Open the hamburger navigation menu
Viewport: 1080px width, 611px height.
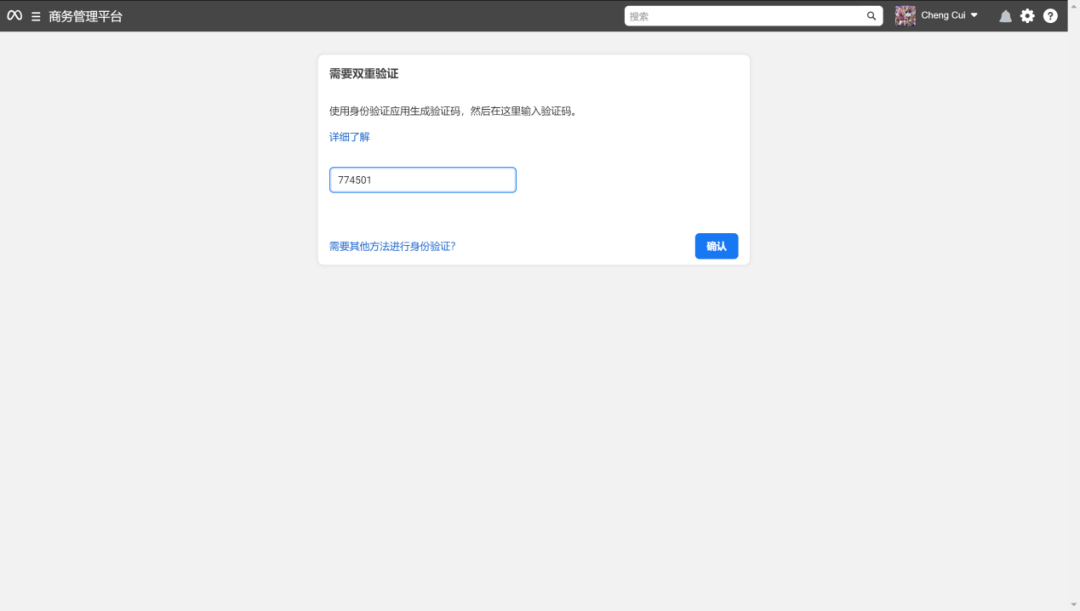click(35, 15)
